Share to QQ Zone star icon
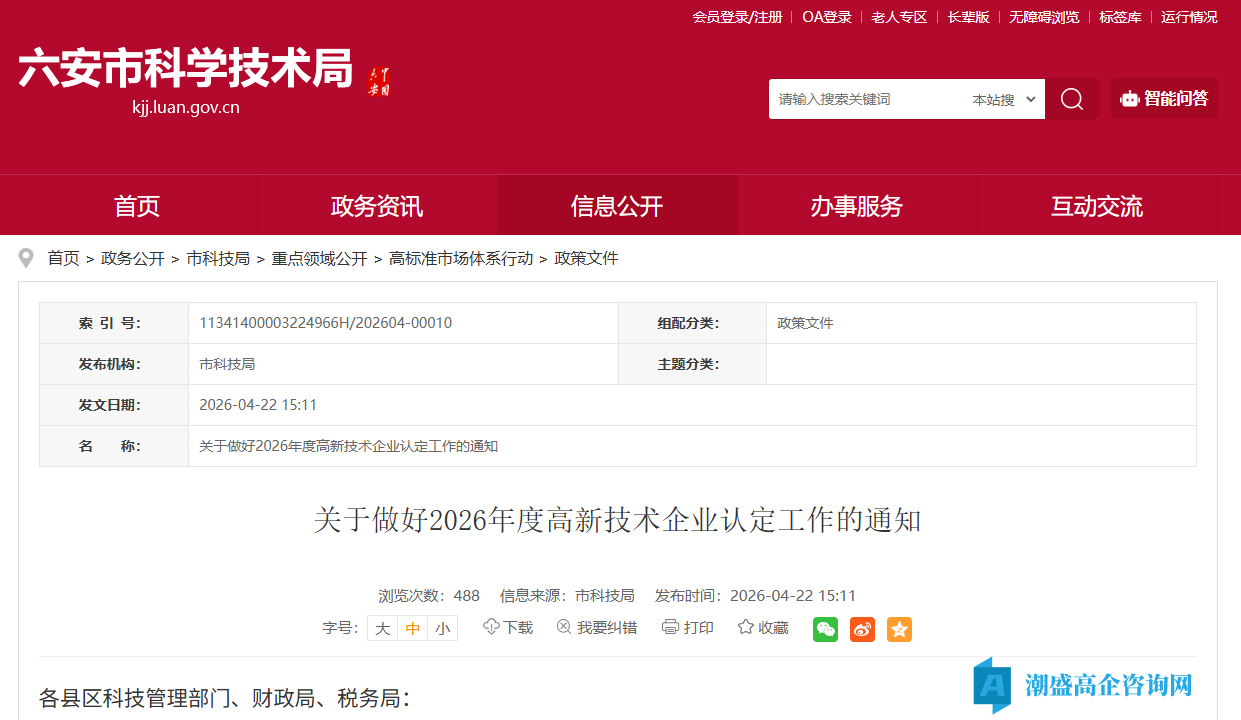 (x=899, y=629)
